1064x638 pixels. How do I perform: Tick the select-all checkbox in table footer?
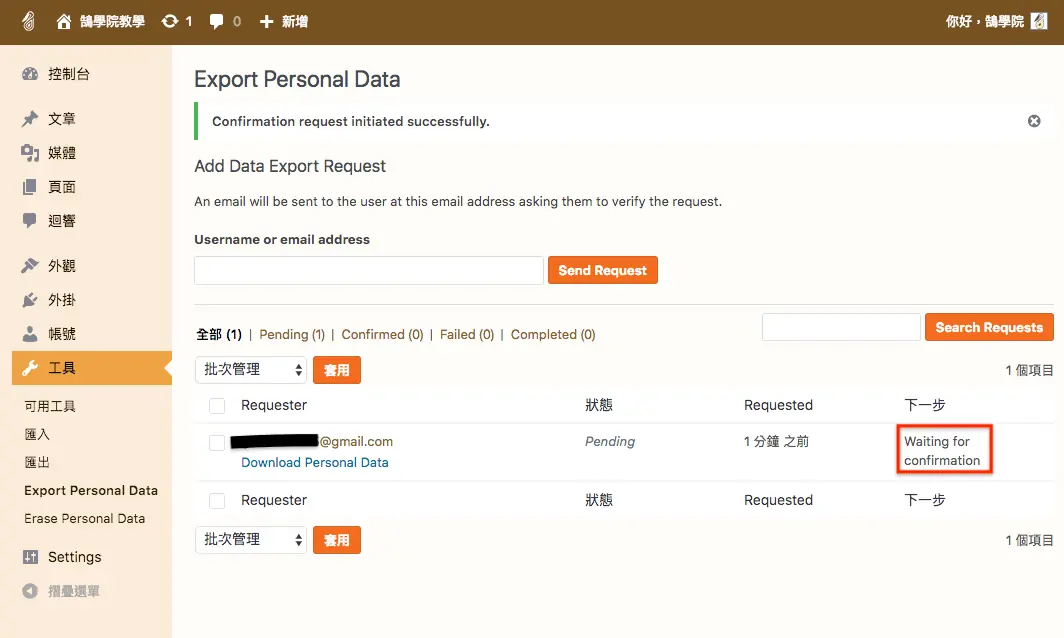tap(217, 501)
